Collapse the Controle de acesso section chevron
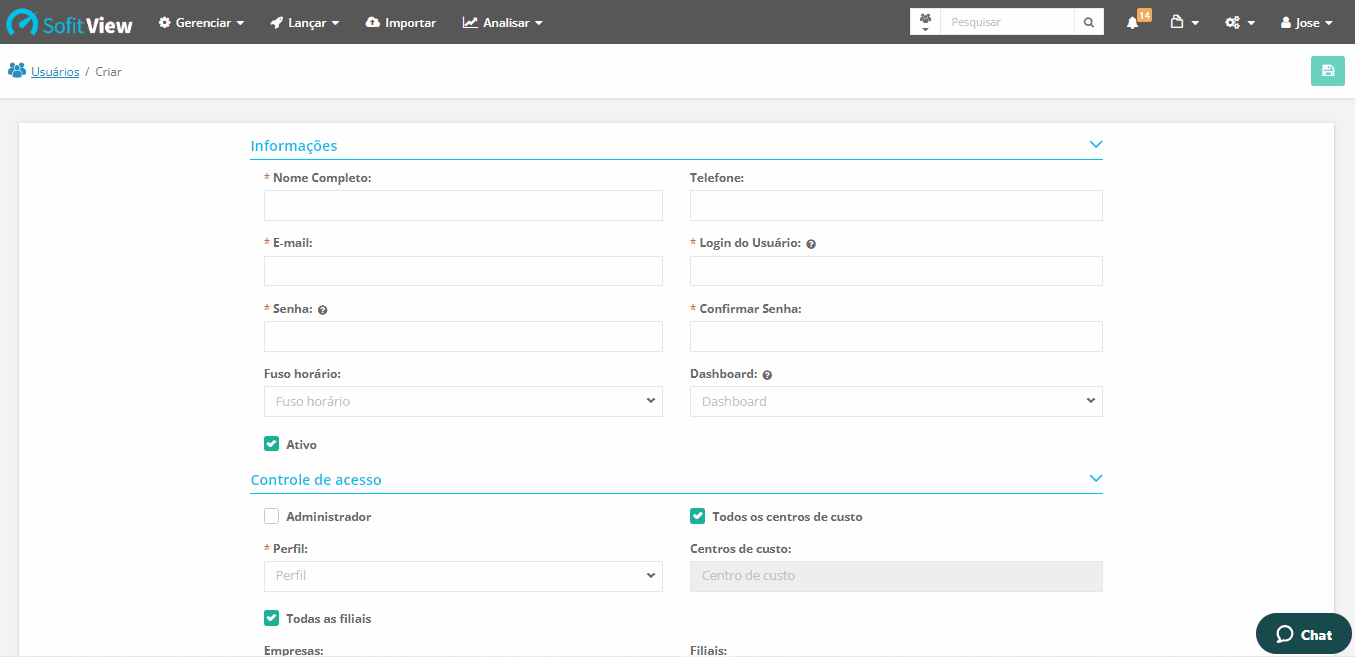The image size is (1355, 657). [1095, 479]
